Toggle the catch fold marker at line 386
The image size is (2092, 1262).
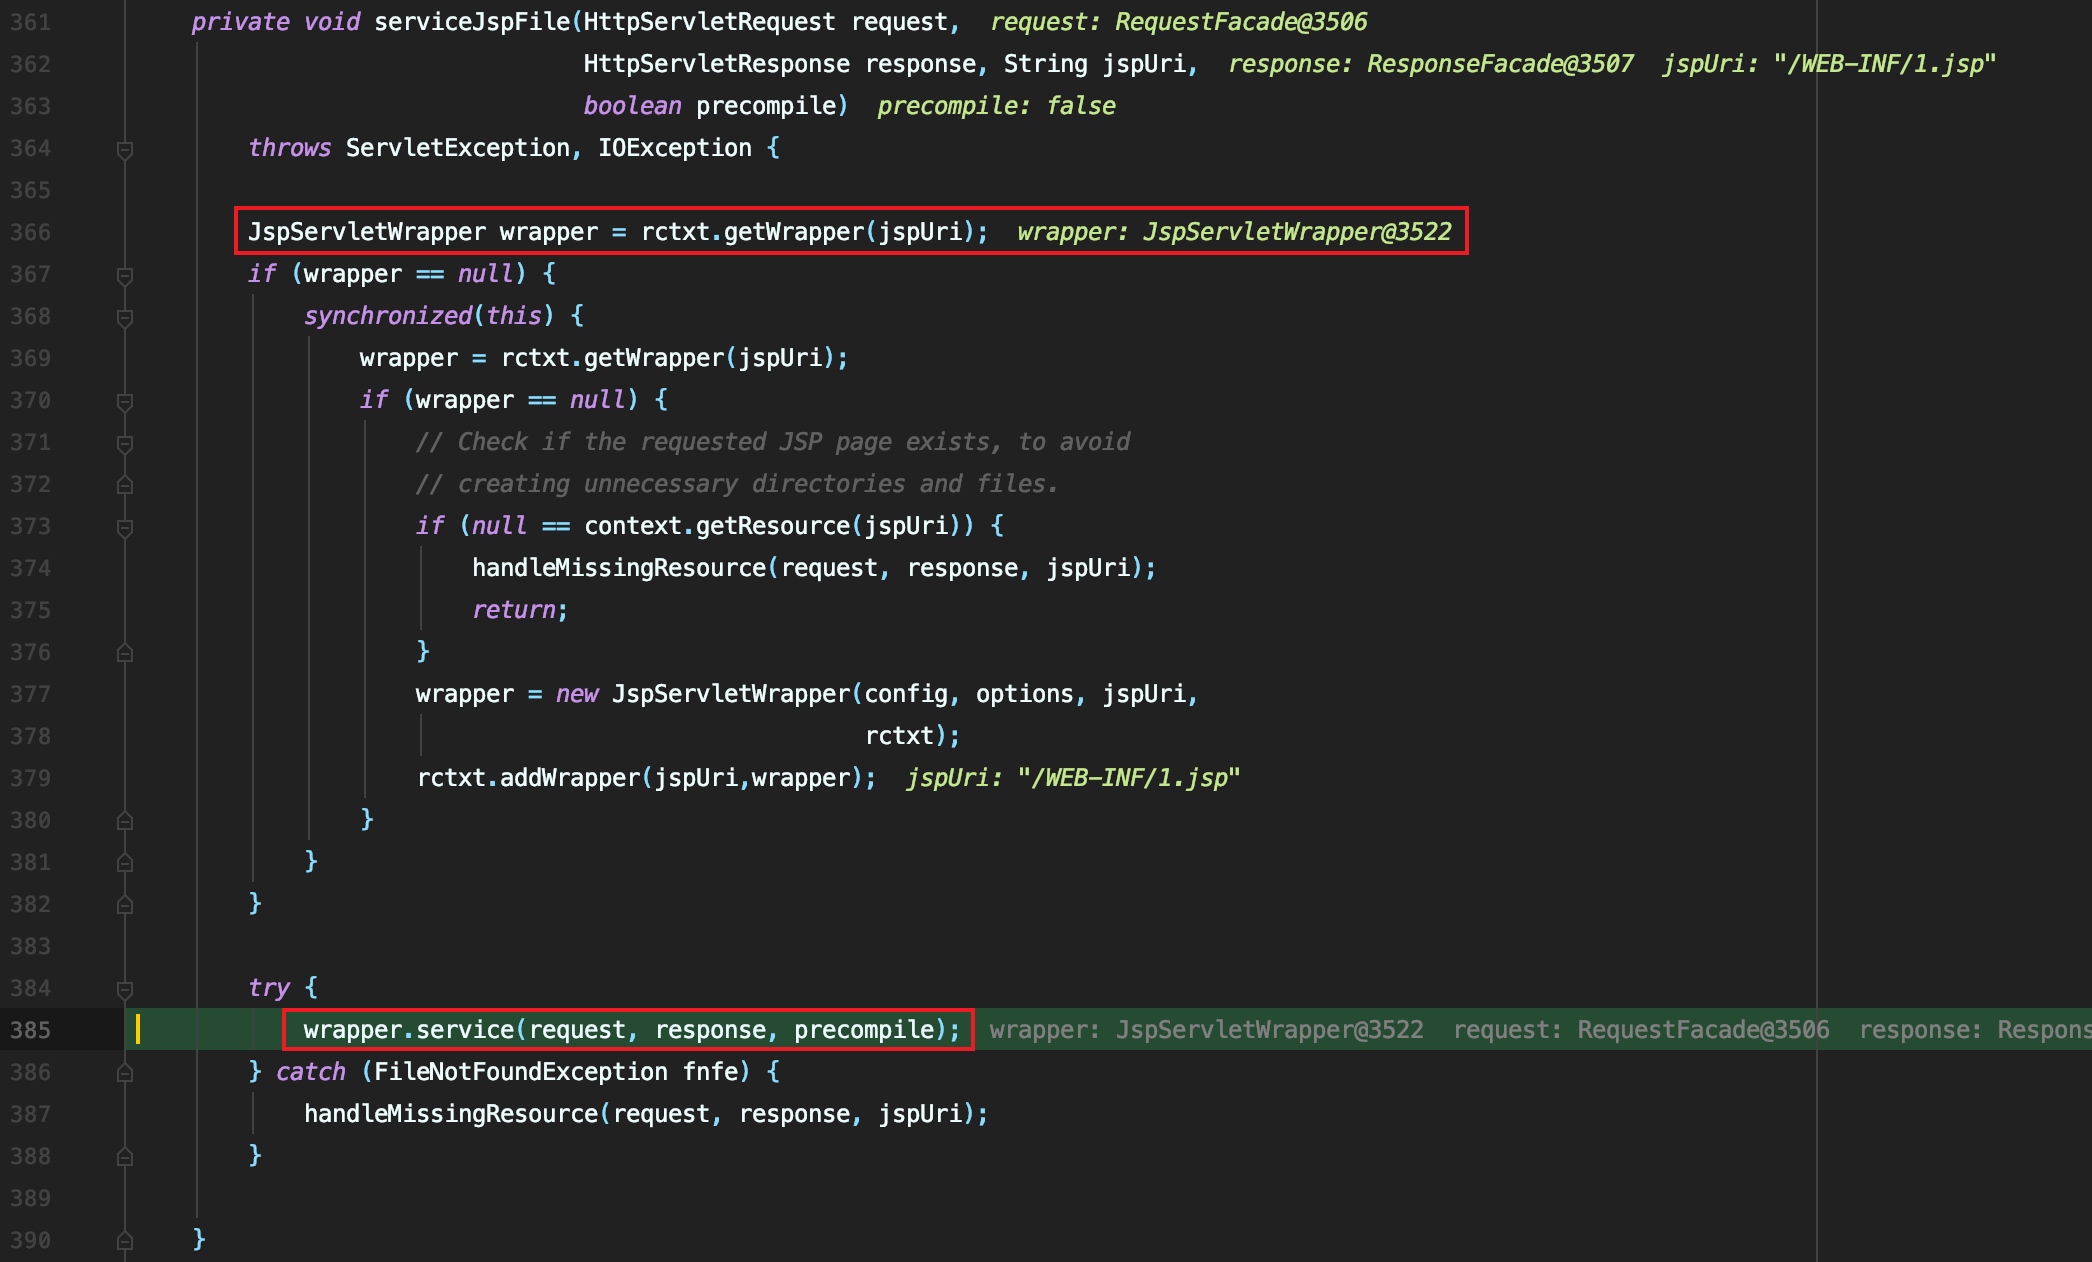coord(125,1073)
